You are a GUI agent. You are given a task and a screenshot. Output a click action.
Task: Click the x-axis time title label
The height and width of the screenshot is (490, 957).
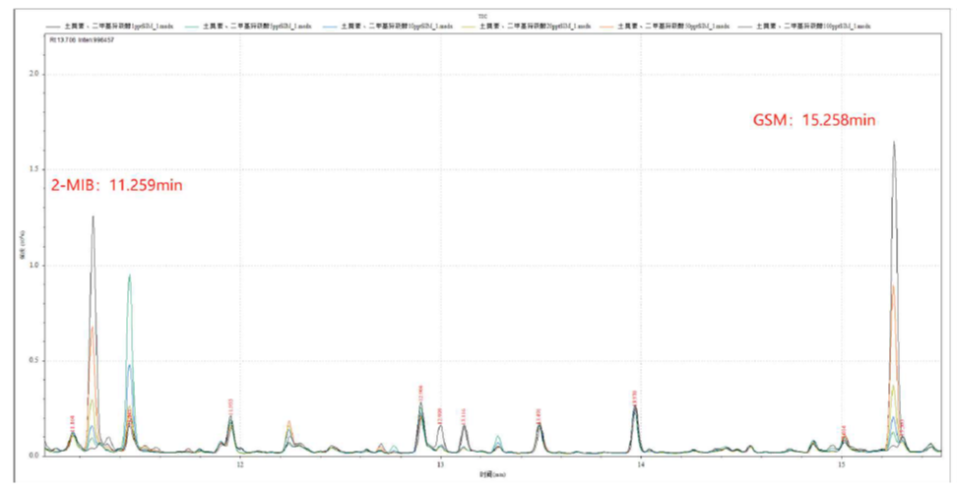pos(492,475)
